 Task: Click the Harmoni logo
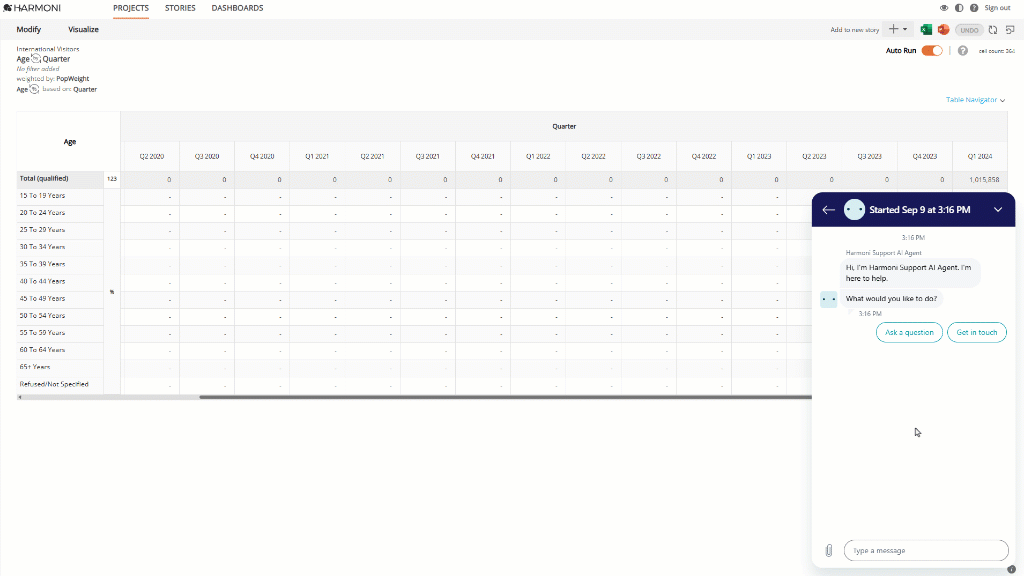(x=32, y=8)
